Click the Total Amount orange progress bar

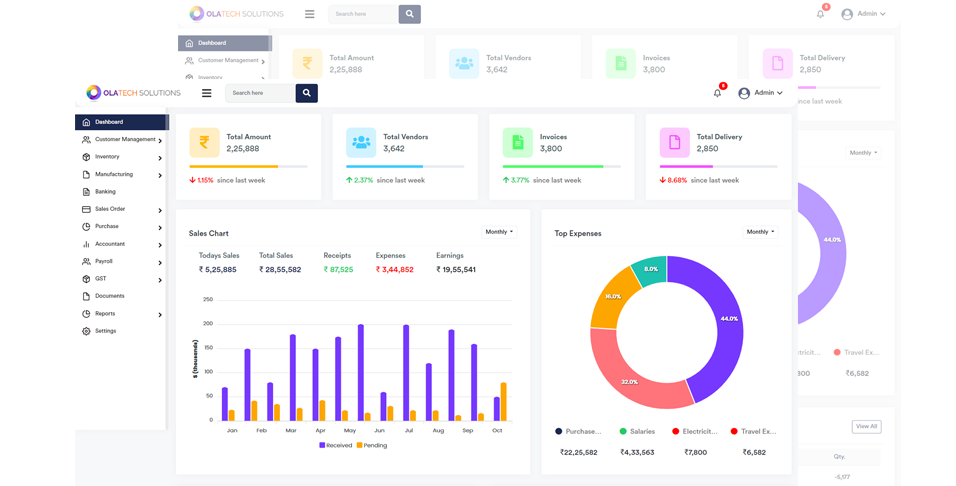[234, 166]
